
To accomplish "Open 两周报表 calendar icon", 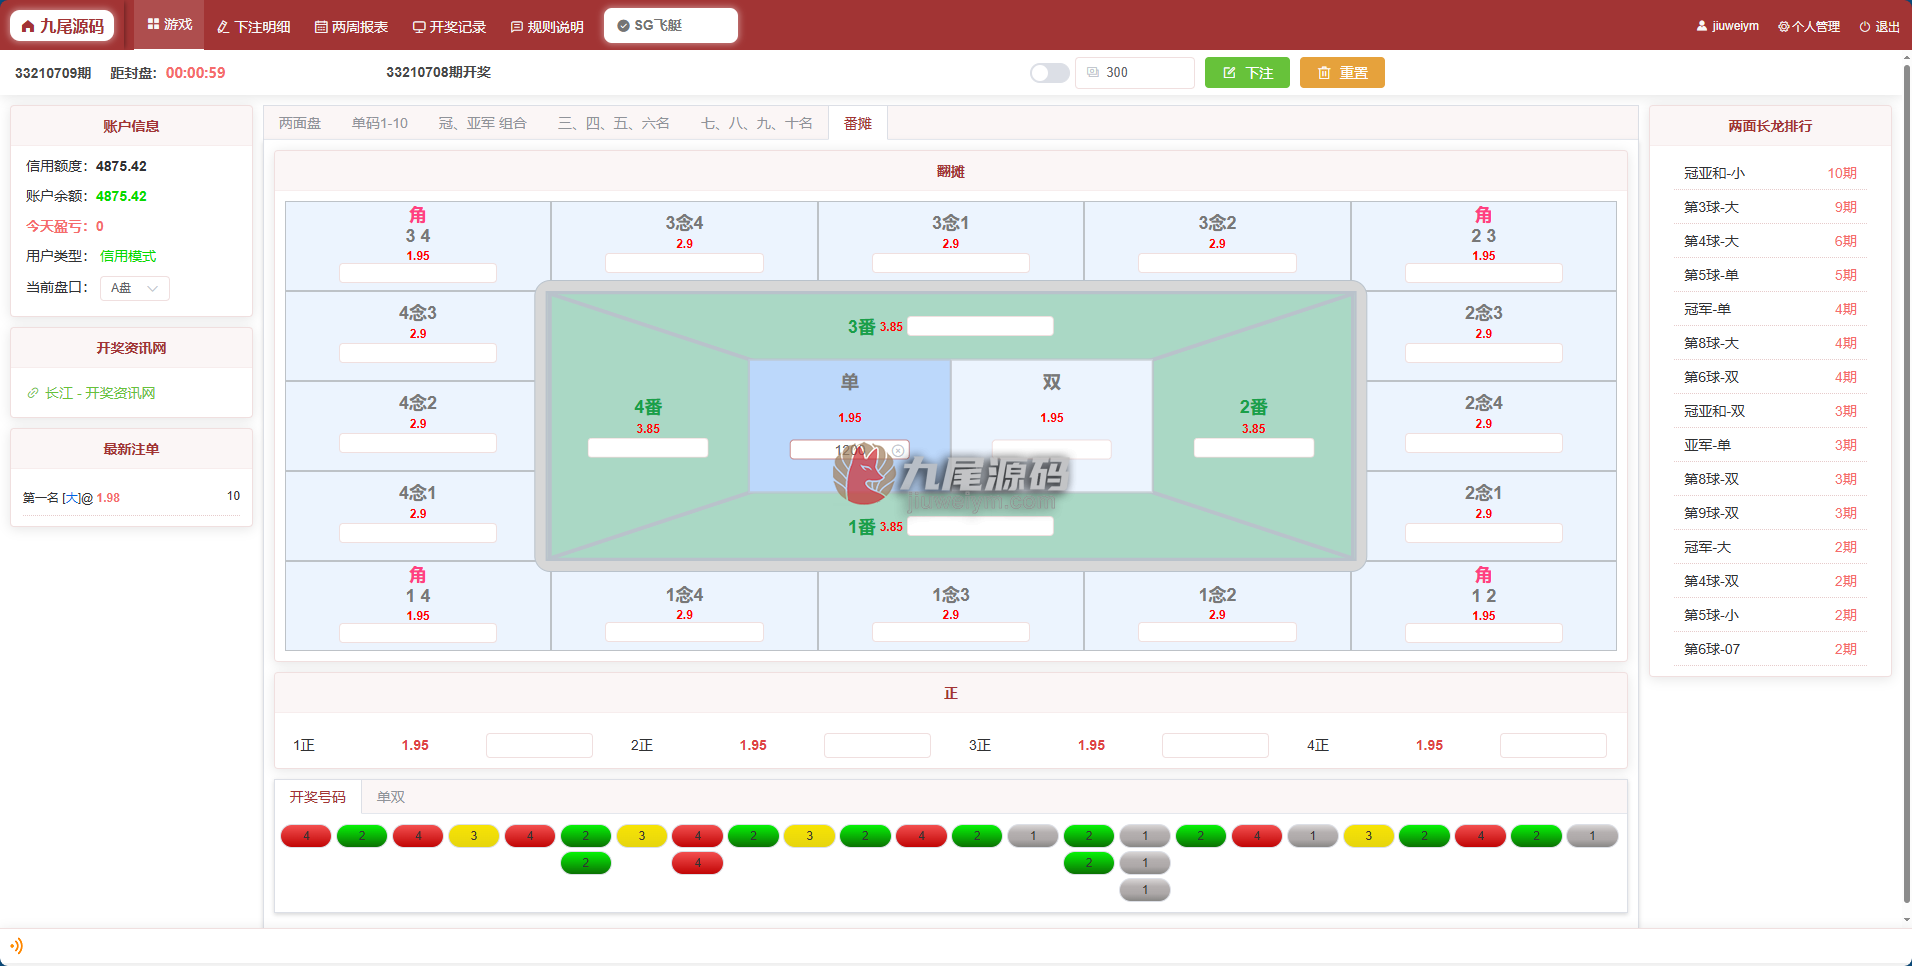I will (x=321, y=27).
